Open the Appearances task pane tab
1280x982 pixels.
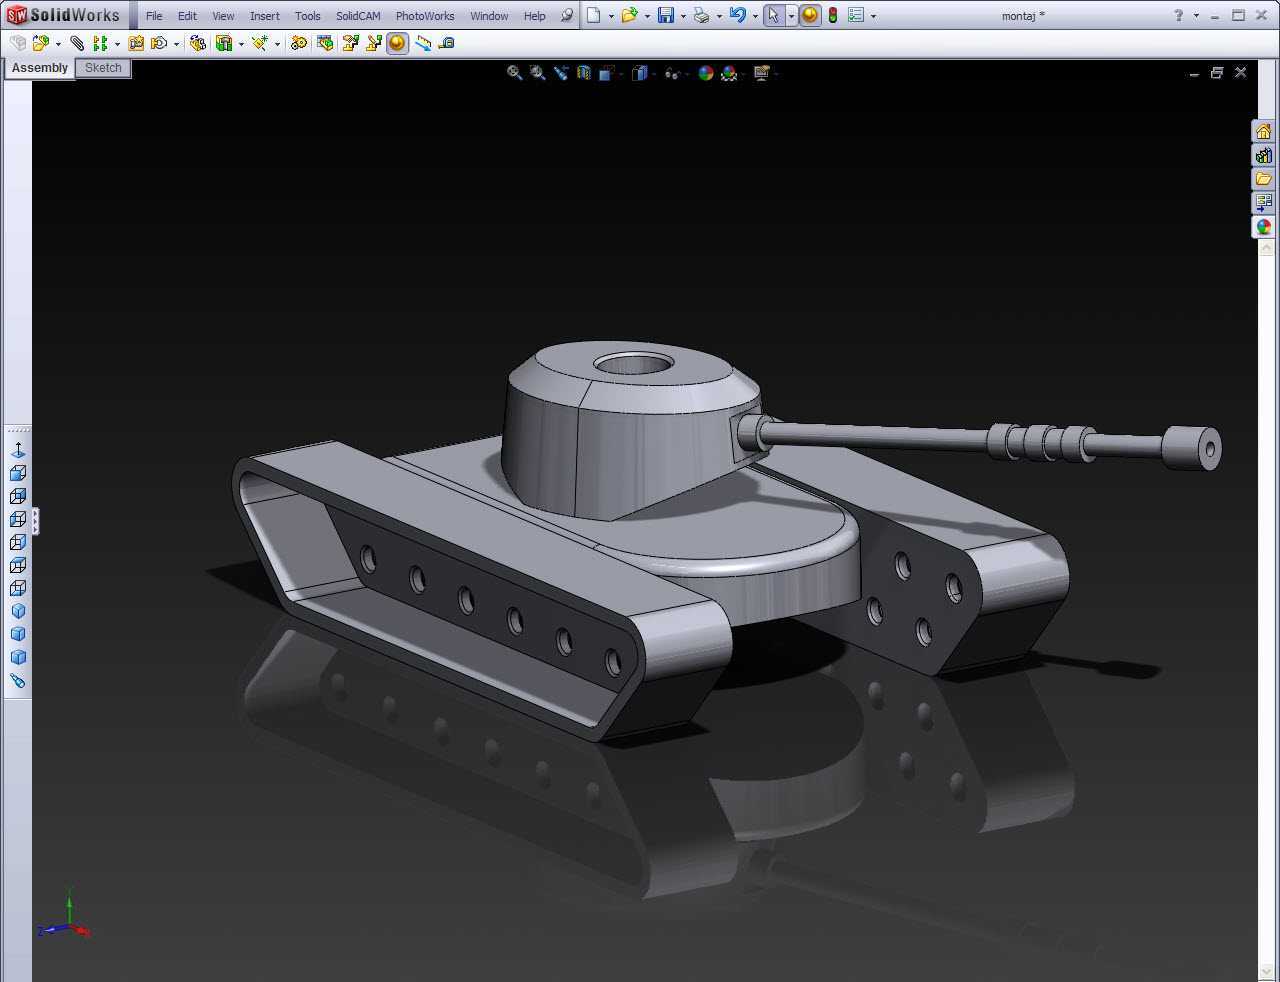pyautogui.click(x=1264, y=227)
